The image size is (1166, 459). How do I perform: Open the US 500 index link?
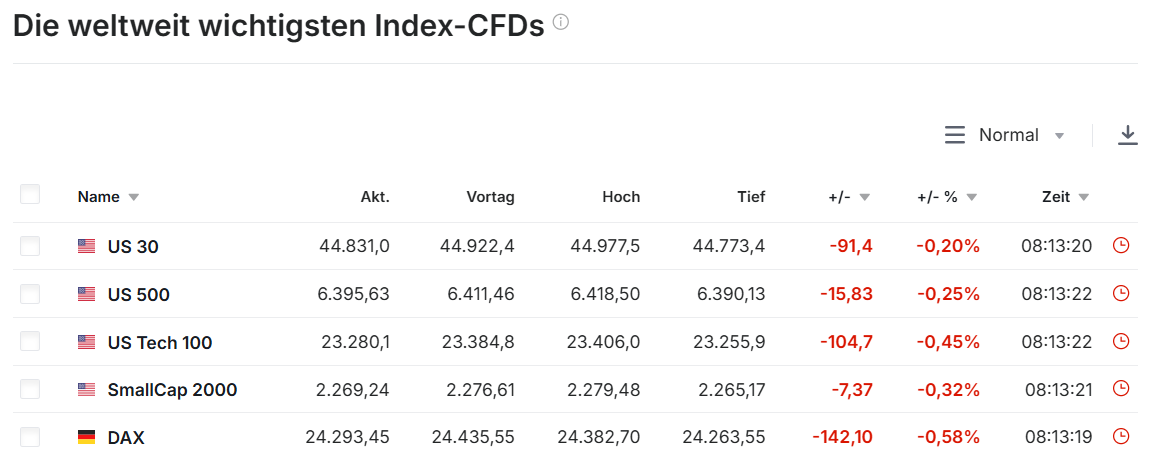(x=138, y=295)
